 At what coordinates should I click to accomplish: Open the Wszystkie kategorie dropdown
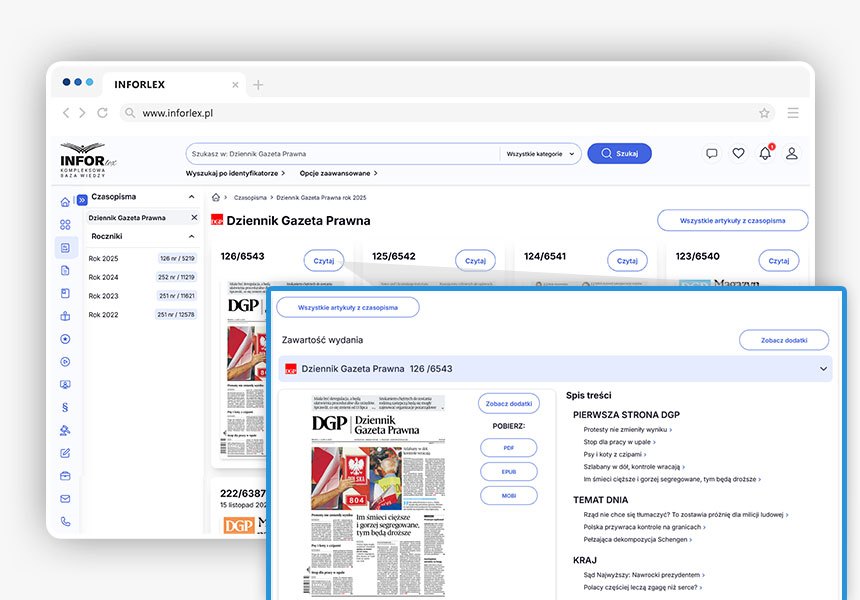[x=542, y=154]
